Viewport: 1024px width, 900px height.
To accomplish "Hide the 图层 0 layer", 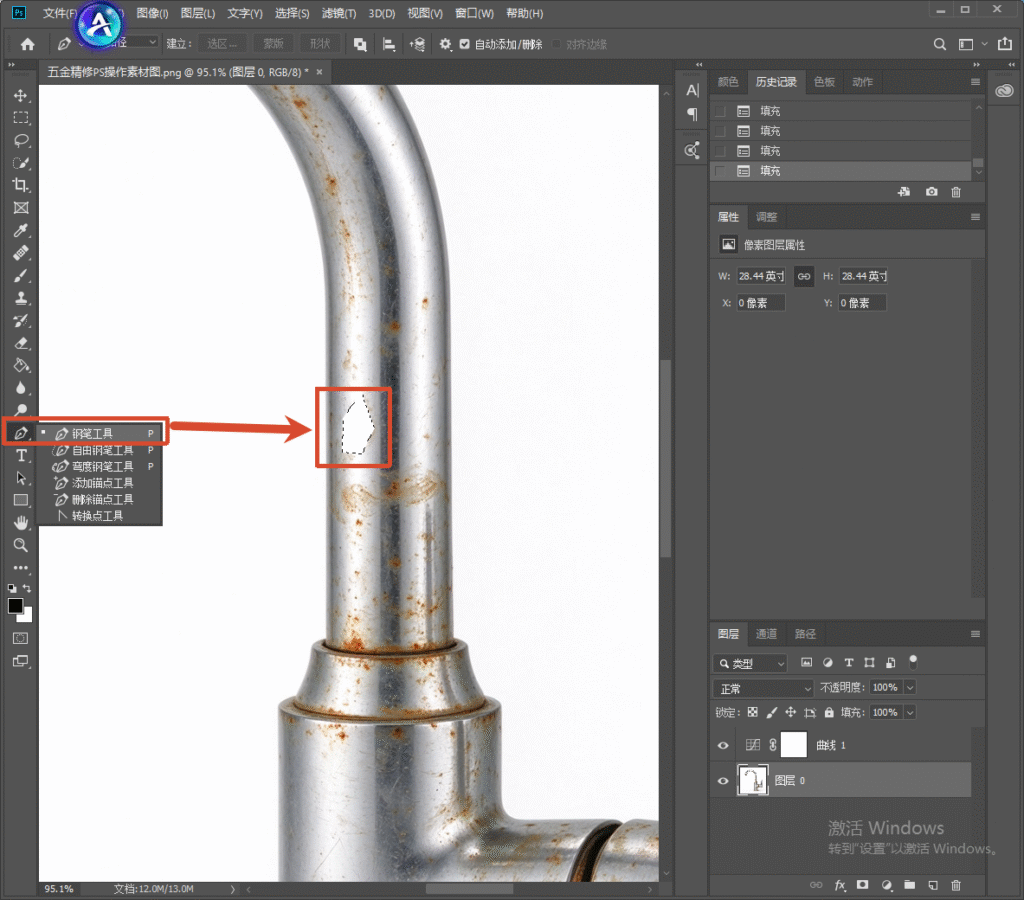I will point(723,781).
